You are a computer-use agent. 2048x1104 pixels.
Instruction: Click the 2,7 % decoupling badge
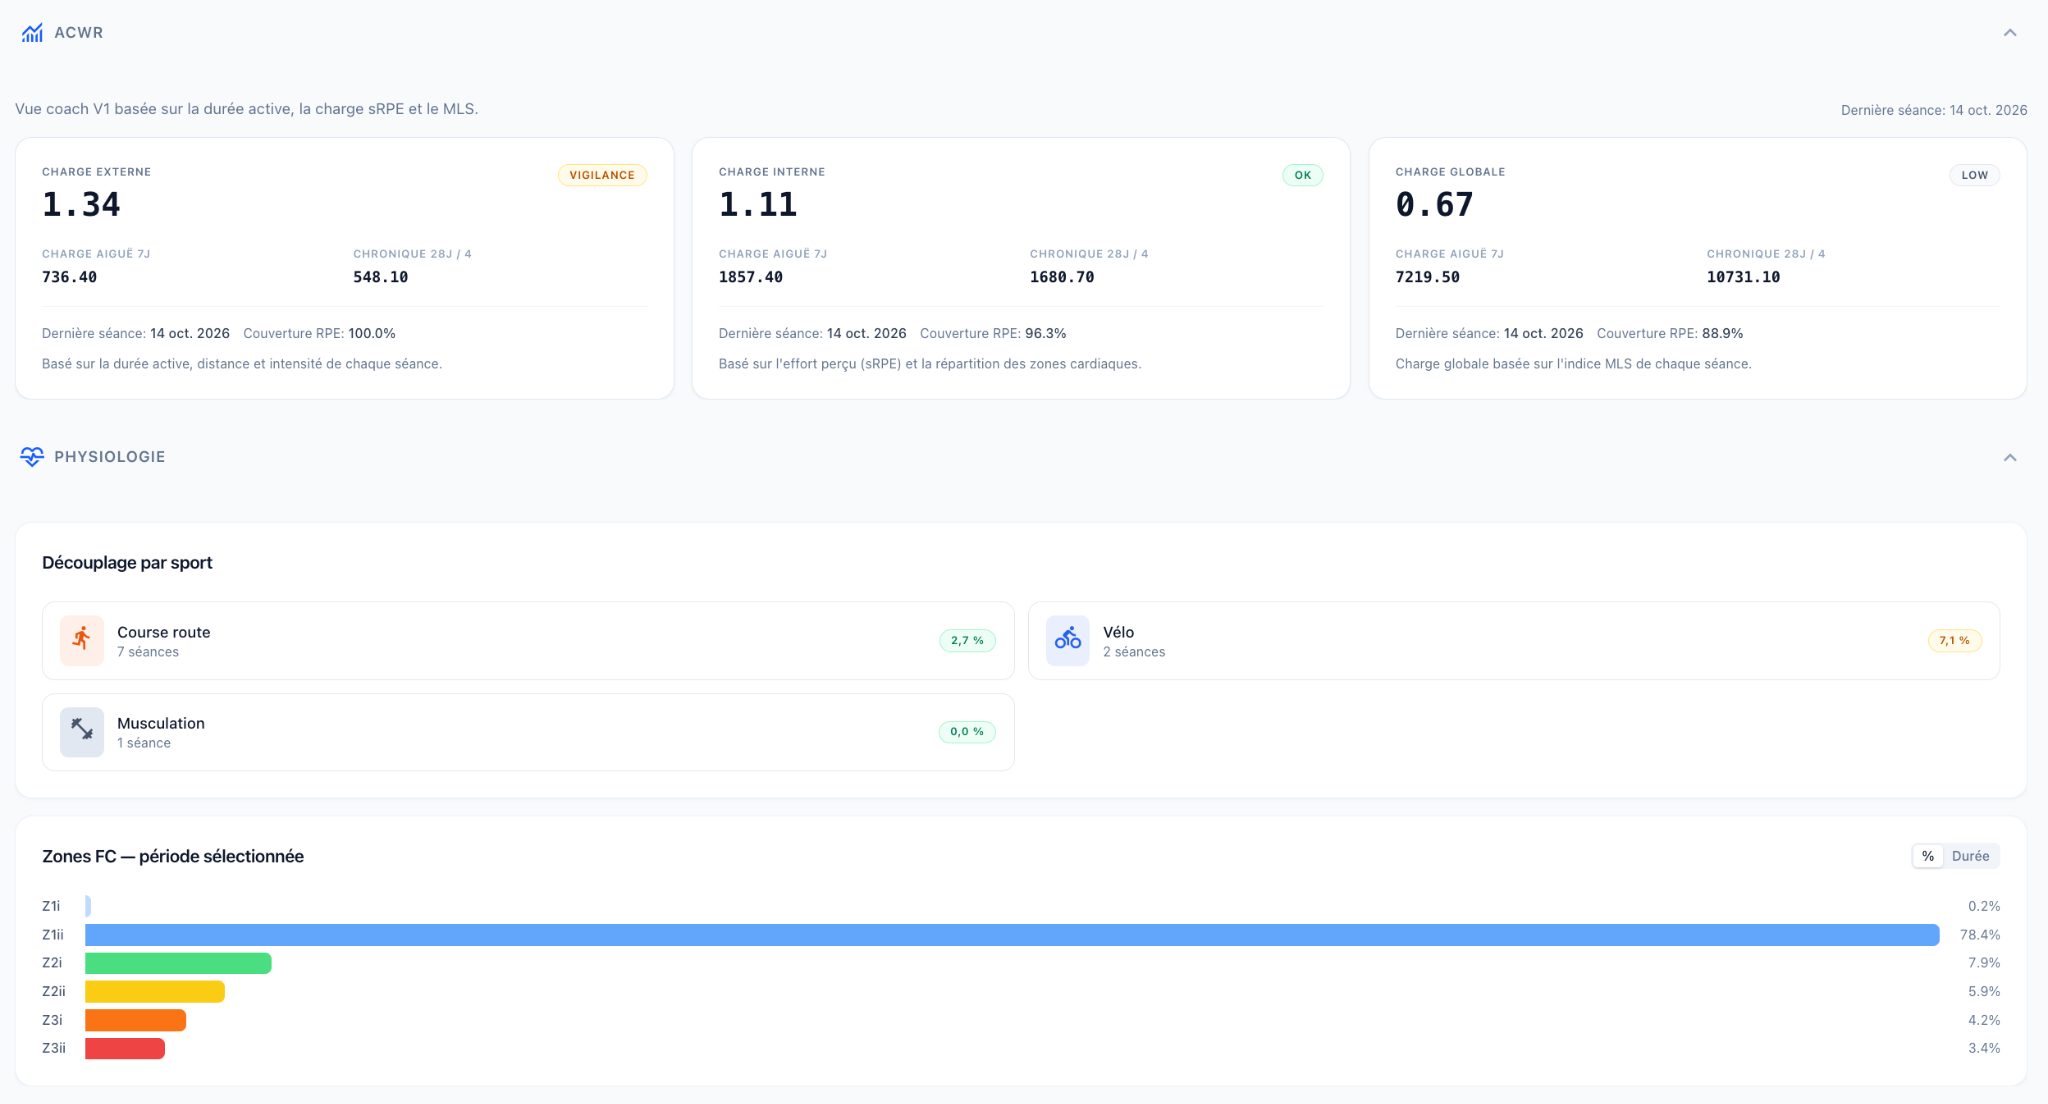pos(967,641)
